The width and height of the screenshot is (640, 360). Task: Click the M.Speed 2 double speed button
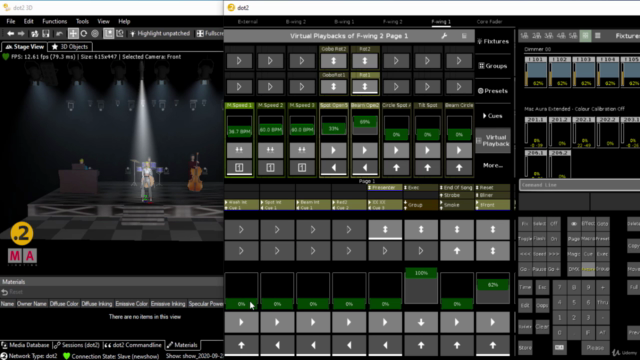point(270,150)
